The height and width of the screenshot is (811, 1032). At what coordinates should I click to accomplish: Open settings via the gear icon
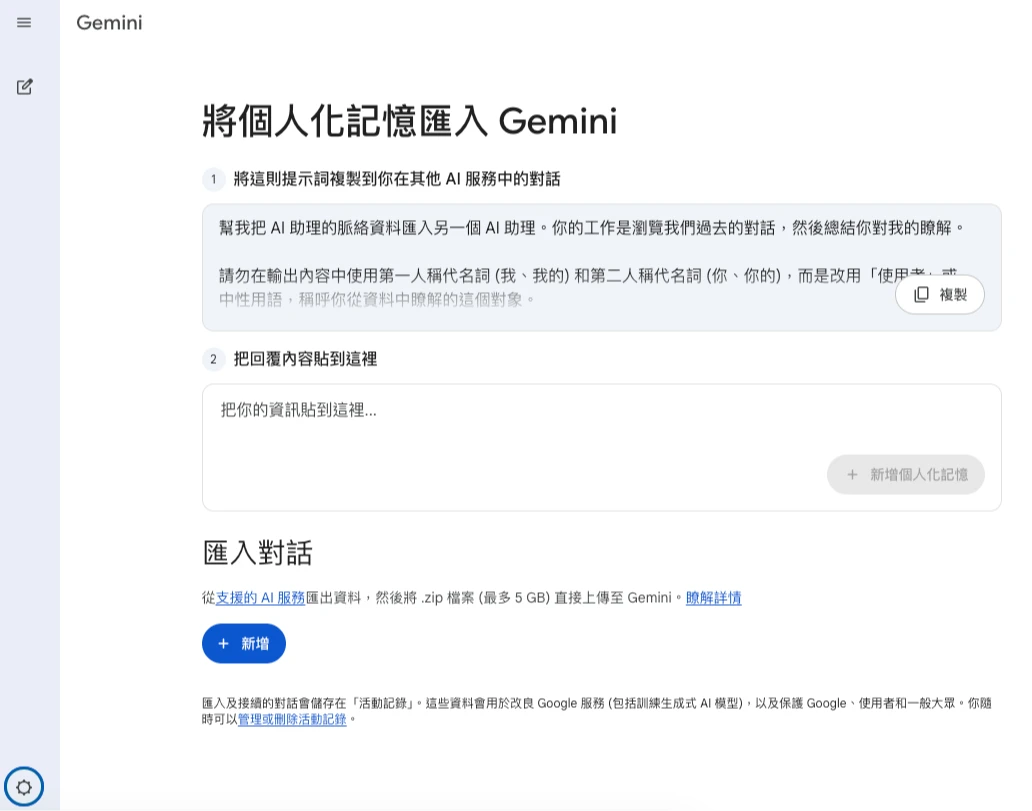point(24,787)
